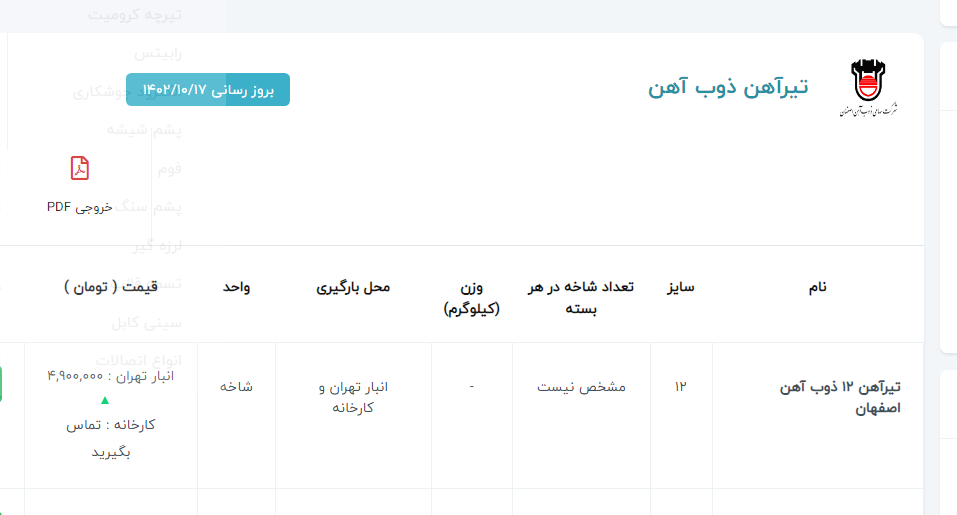Open the 'تیرآهن ذوب آهن' page heading
The image size is (957, 515).
(728, 88)
